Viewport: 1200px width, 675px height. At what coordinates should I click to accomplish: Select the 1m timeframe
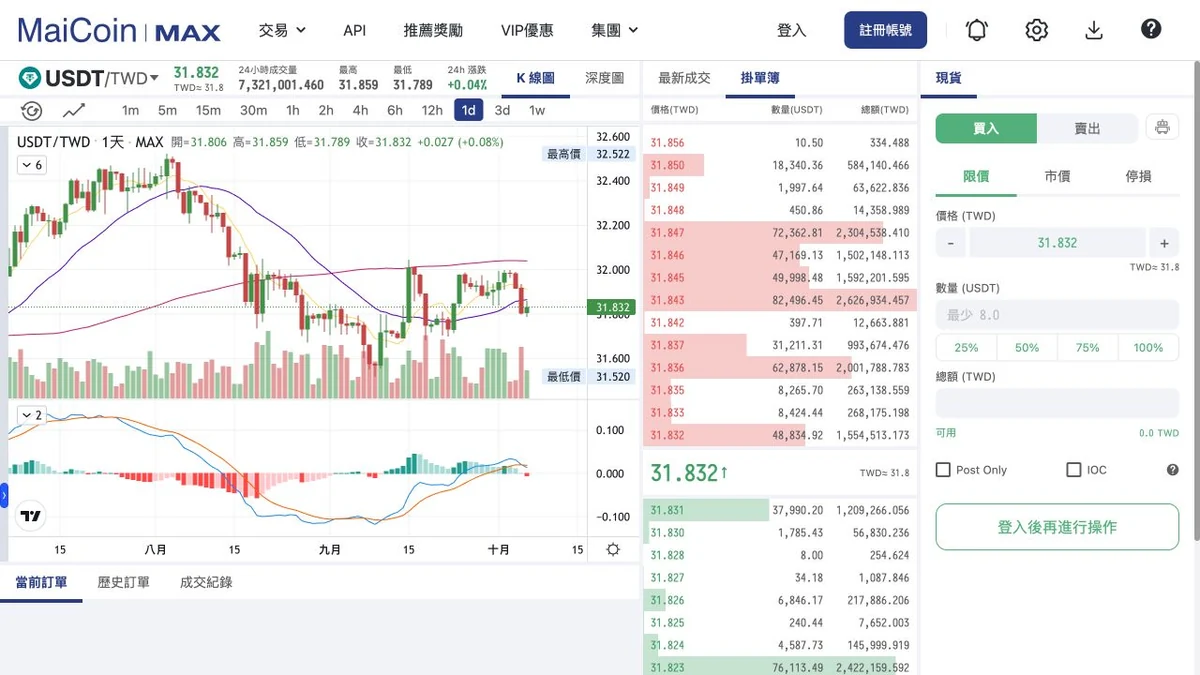(130, 110)
